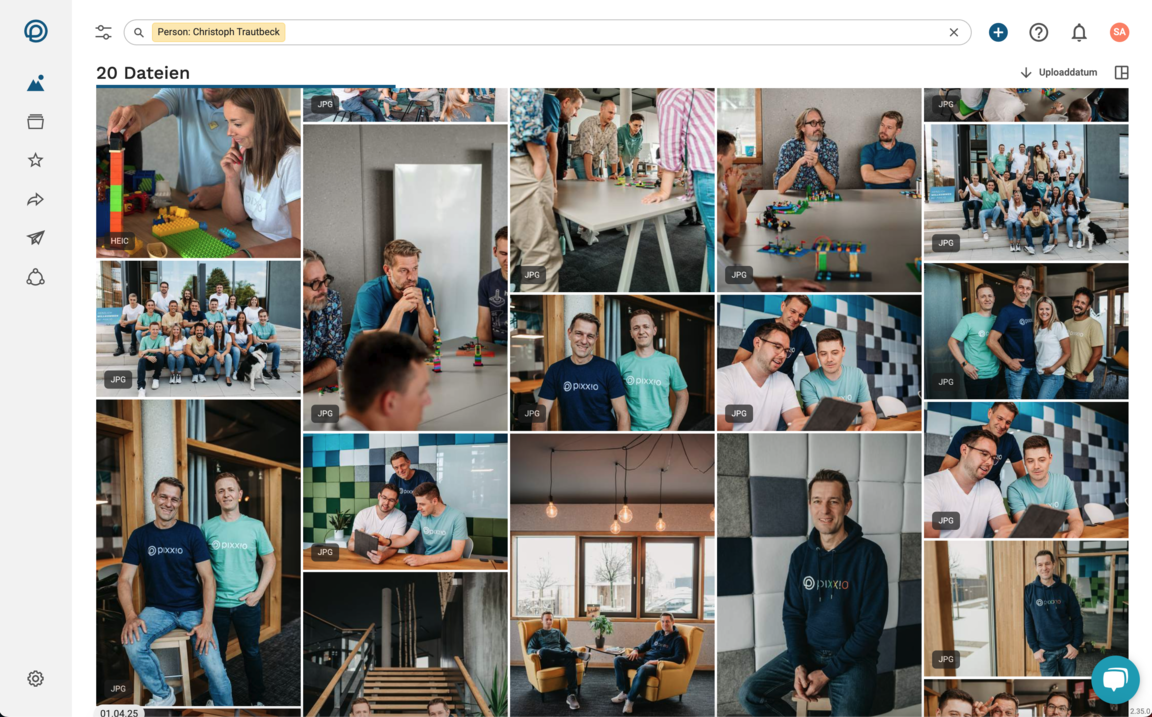
Task: Click into the search input field
Action: point(600,32)
